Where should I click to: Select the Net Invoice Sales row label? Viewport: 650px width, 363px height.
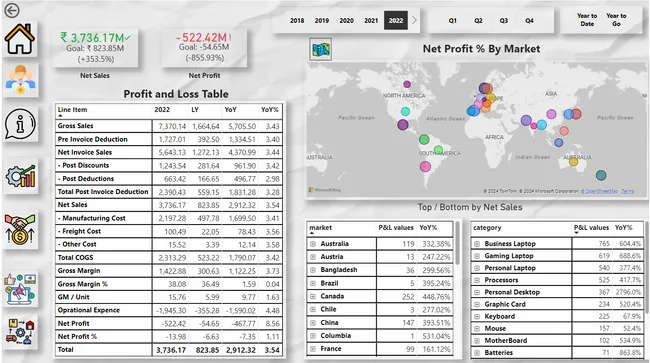pos(85,152)
